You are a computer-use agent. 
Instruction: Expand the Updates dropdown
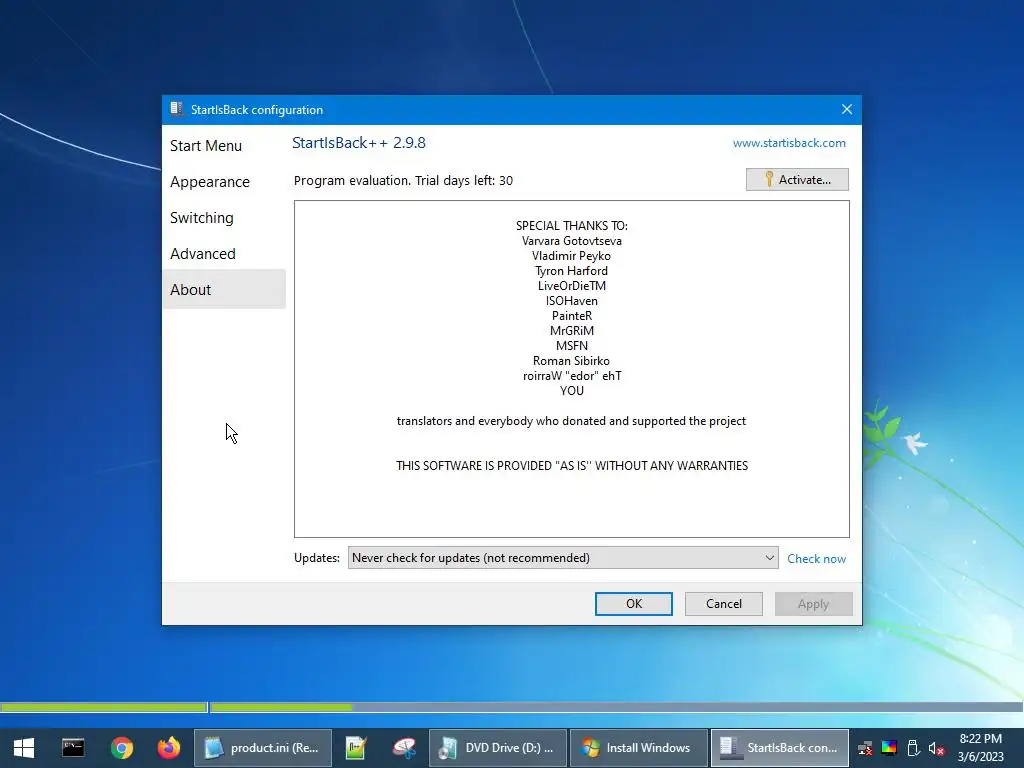(563, 558)
